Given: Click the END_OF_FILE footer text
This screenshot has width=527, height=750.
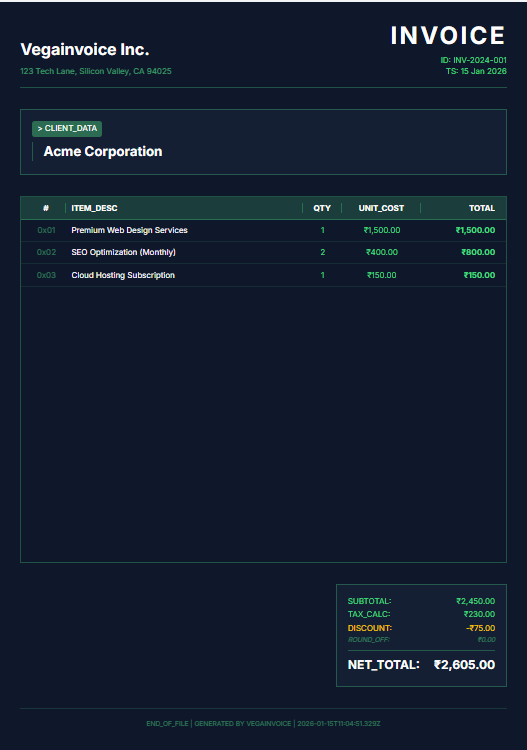Looking at the screenshot, I should [167, 724].
